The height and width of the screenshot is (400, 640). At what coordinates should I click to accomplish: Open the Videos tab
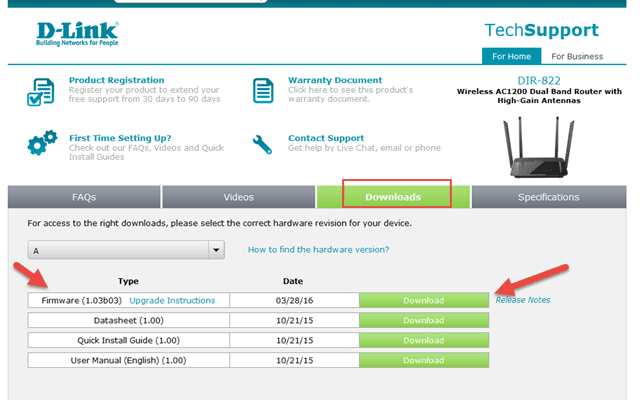tap(238, 197)
